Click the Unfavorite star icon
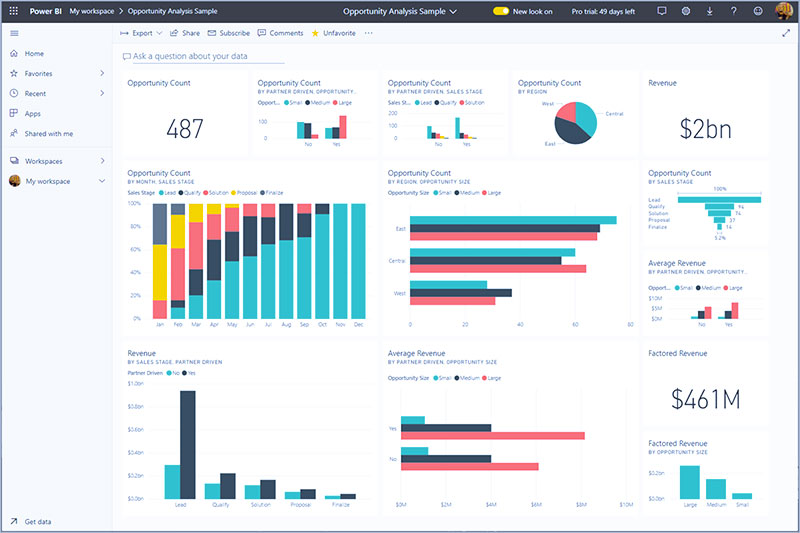This screenshot has height=533, width=800. click(x=315, y=33)
